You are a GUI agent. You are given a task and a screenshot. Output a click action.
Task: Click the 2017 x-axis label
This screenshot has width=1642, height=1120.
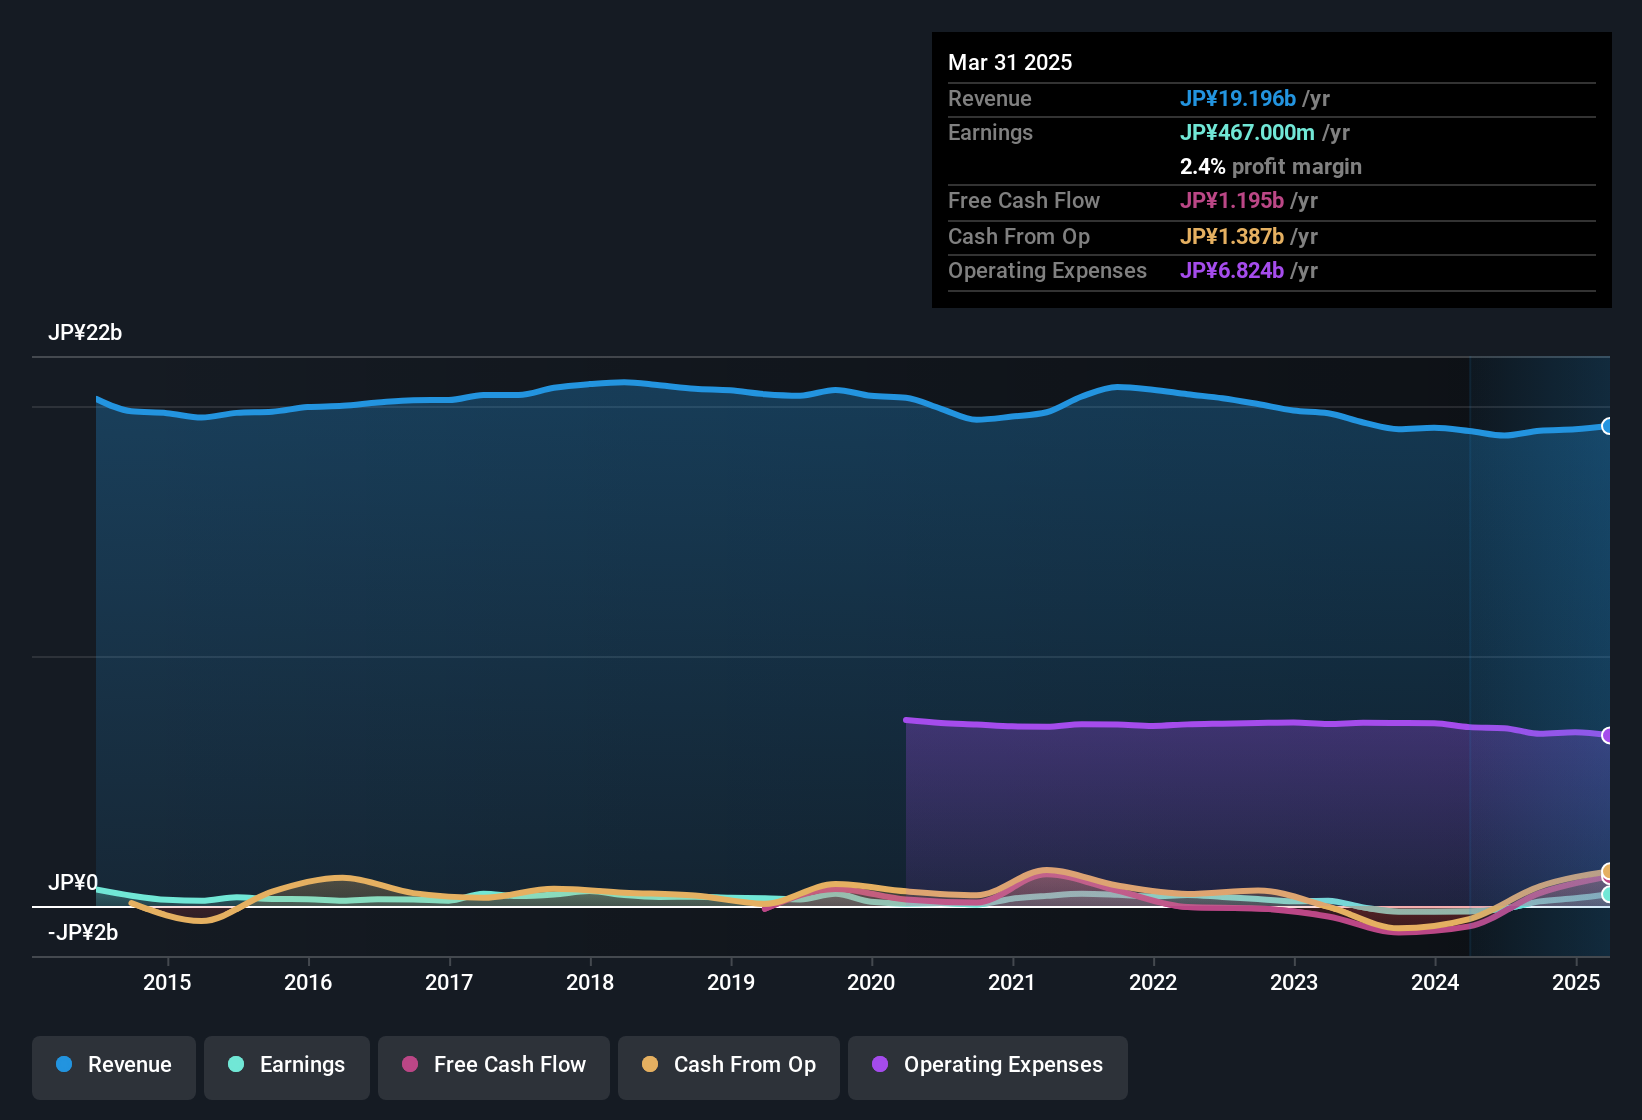click(x=449, y=982)
